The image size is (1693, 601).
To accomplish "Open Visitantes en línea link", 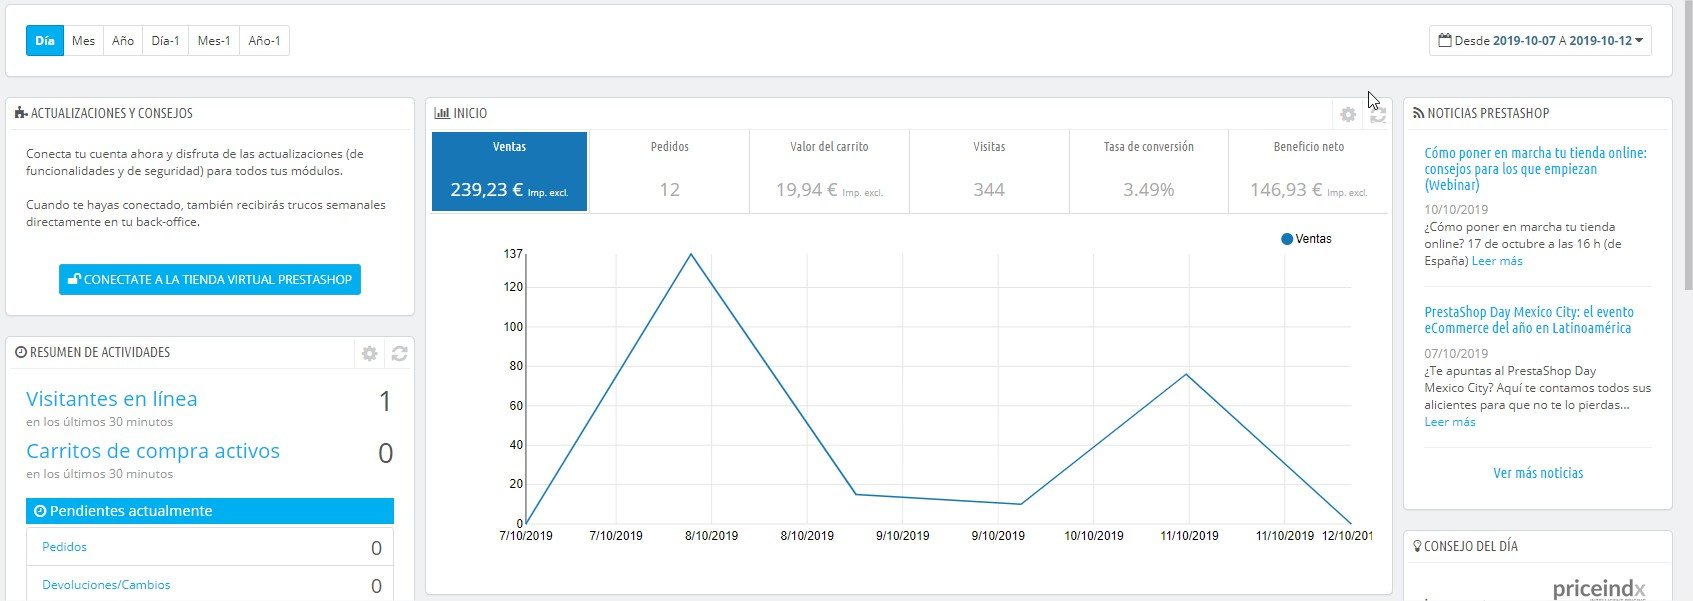I will (x=112, y=399).
